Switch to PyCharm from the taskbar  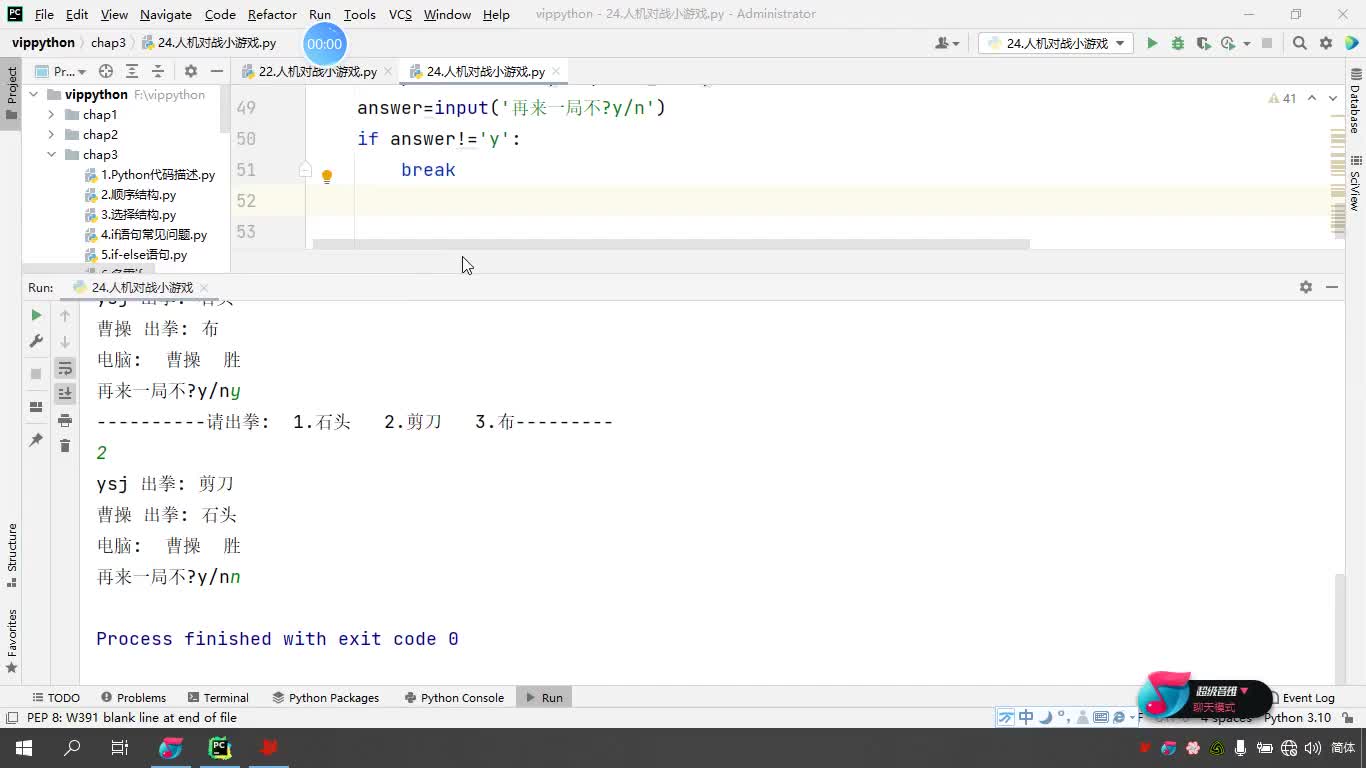[219, 747]
